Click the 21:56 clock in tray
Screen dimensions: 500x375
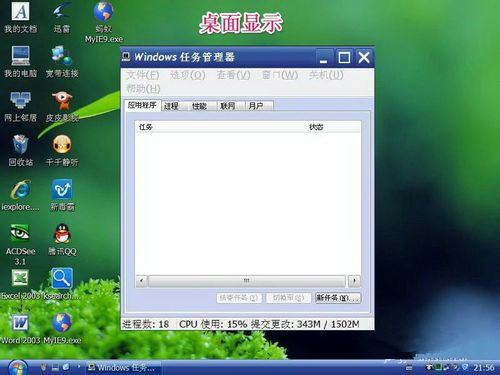[484, 367]
